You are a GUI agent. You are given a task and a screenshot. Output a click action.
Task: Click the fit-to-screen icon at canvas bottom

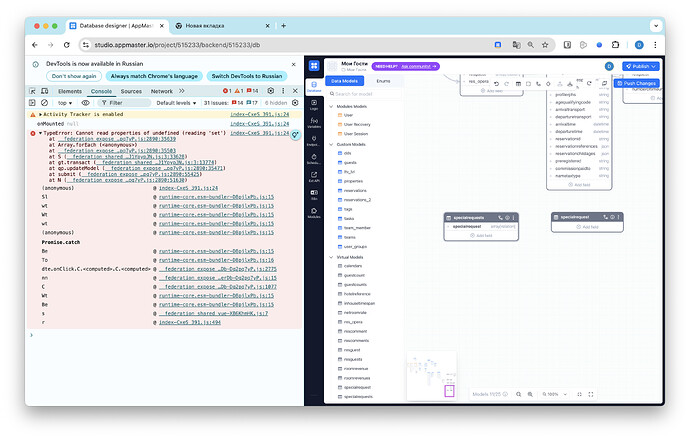(579, 394)
